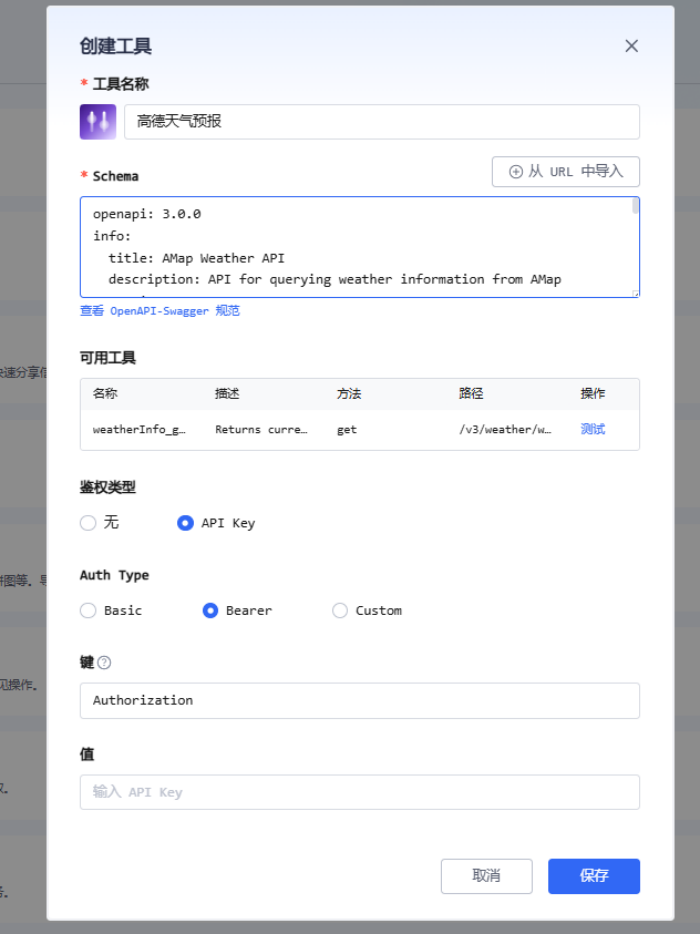Click the 取消 button

pos(487,876)
